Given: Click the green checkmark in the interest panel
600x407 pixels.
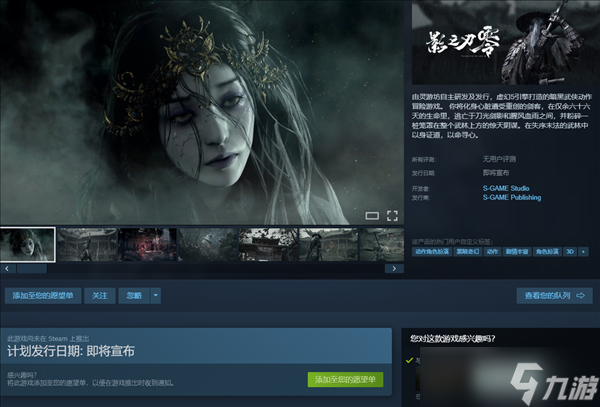Looking at the screenshot, I should click(x=409, y=360).
